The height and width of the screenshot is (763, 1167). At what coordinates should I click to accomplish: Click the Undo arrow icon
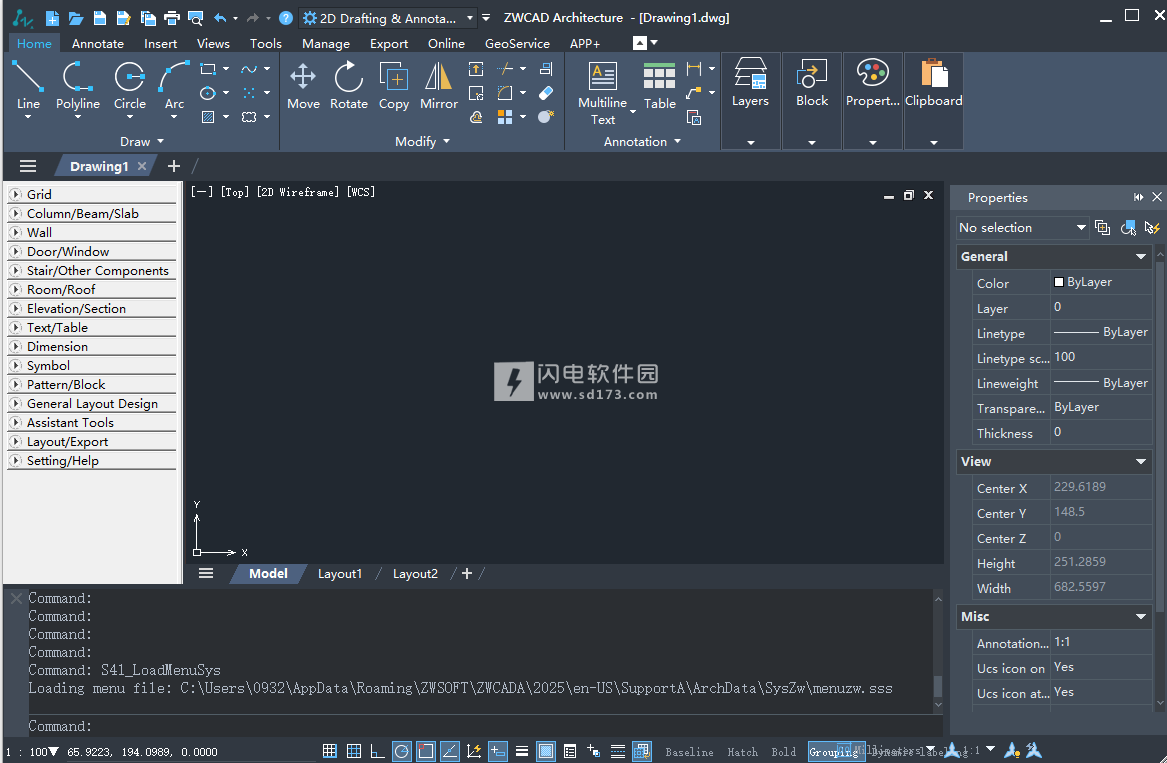pos(220,18)
